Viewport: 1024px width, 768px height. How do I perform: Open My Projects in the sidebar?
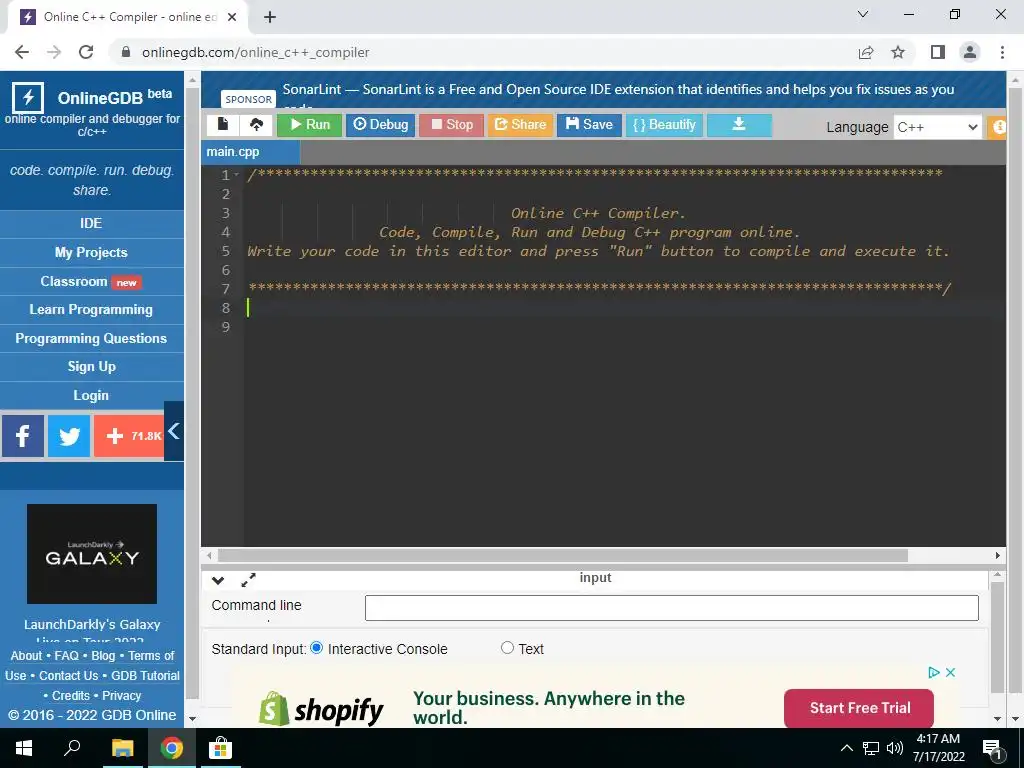(x=91, y=253)
